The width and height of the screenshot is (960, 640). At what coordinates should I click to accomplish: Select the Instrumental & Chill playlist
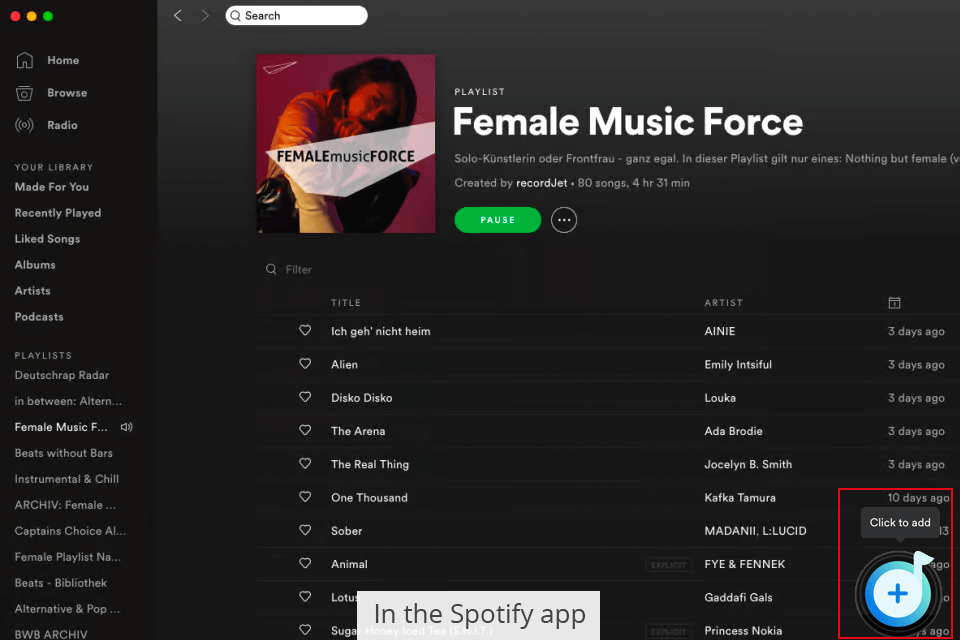(x=67, y=479)
